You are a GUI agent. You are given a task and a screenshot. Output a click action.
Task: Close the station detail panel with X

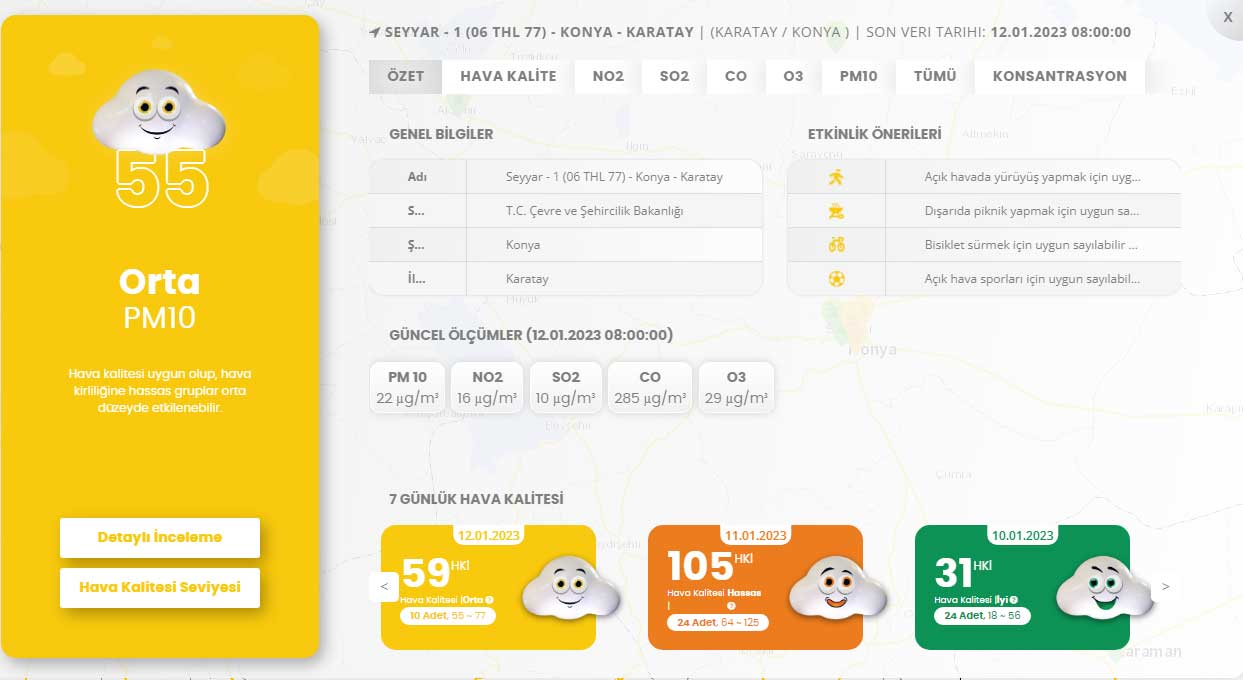1228,17
